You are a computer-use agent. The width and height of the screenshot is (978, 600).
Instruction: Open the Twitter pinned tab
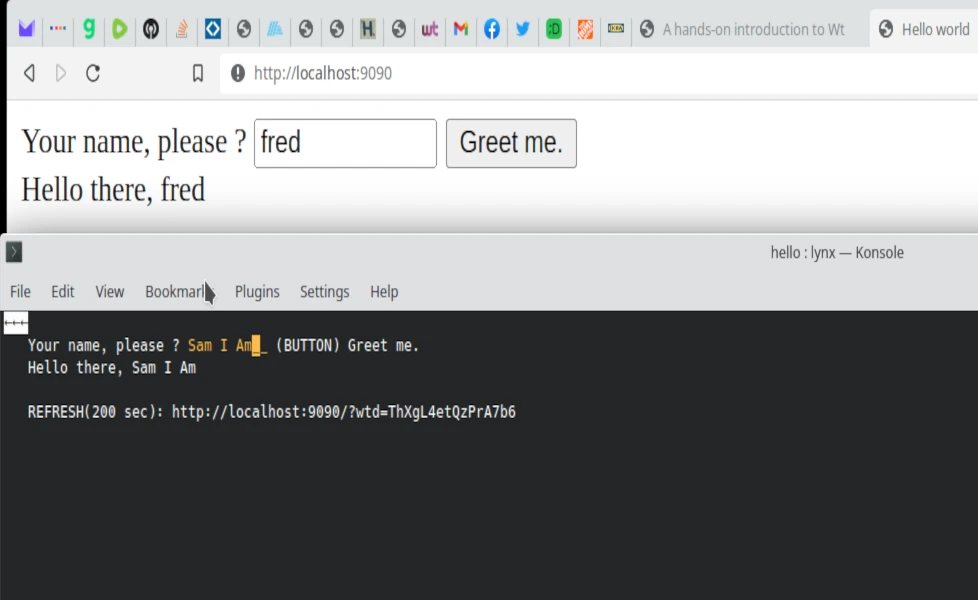click(x=523, y=29)
